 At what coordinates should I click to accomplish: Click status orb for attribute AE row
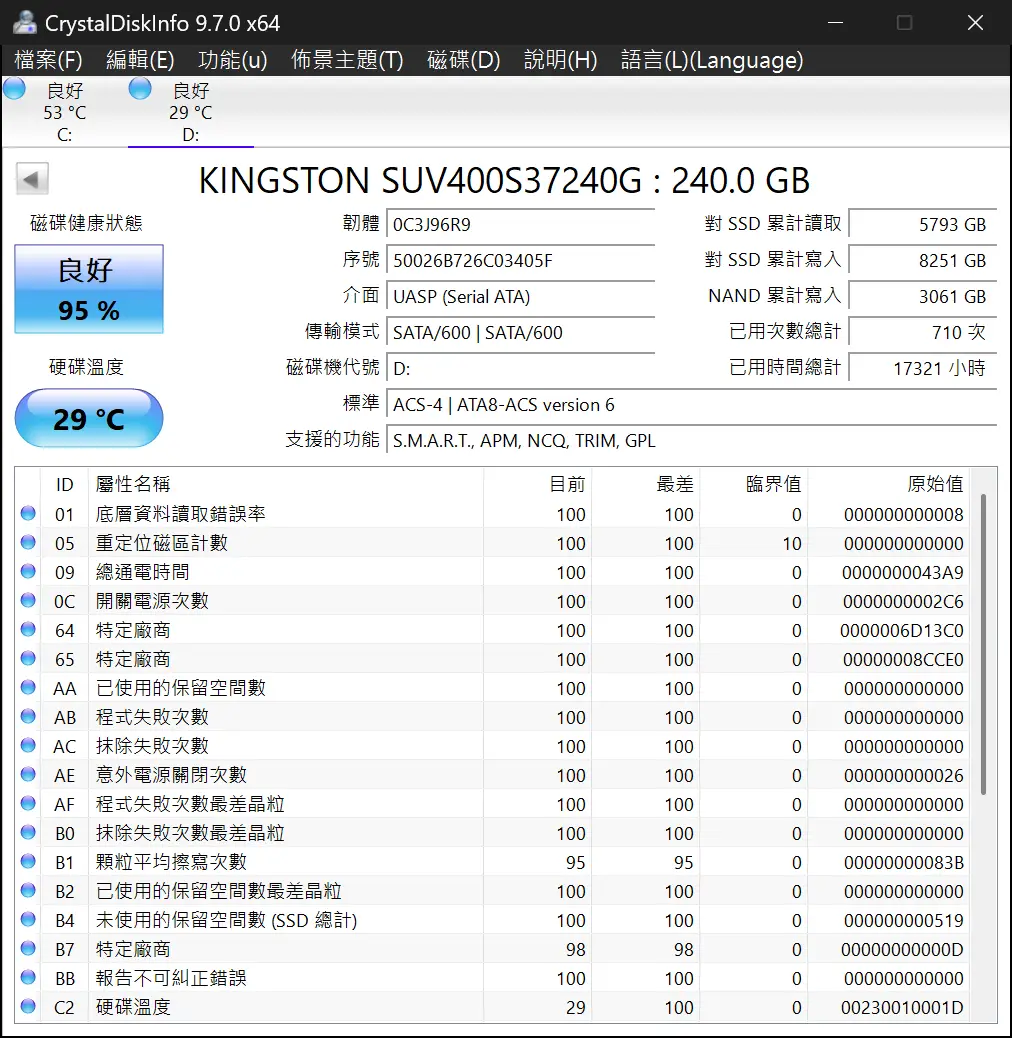[28, 774]
